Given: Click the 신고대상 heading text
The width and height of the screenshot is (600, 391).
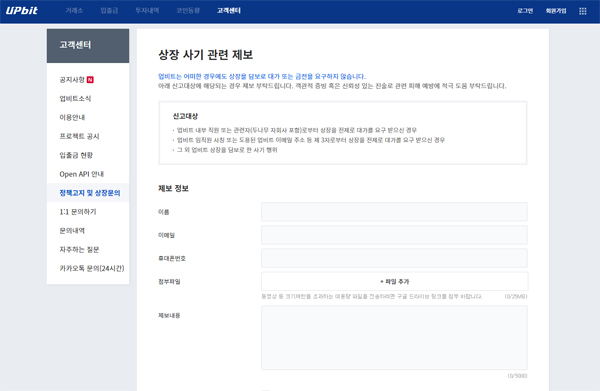Looking at the screenshot, I should click(185, 116).
